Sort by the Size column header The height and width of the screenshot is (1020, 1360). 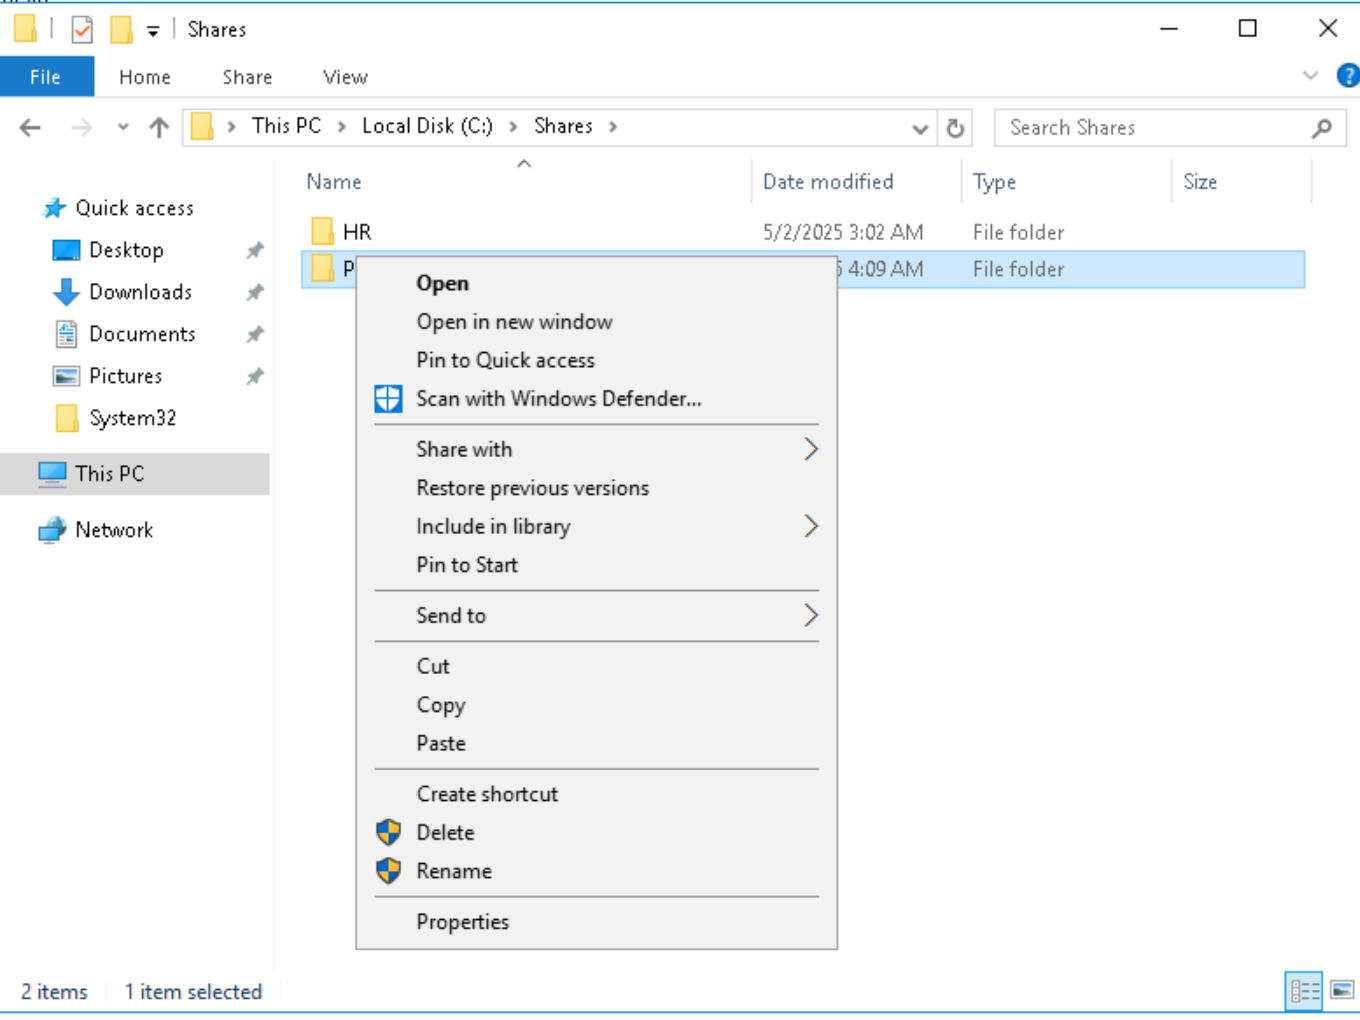(1200, 182)
